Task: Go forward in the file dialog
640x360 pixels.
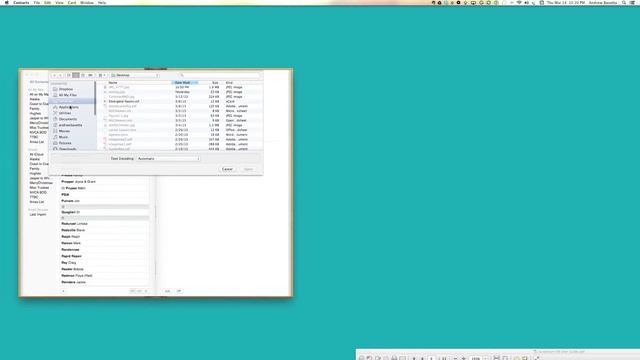Action: click(x=60, y=75)
